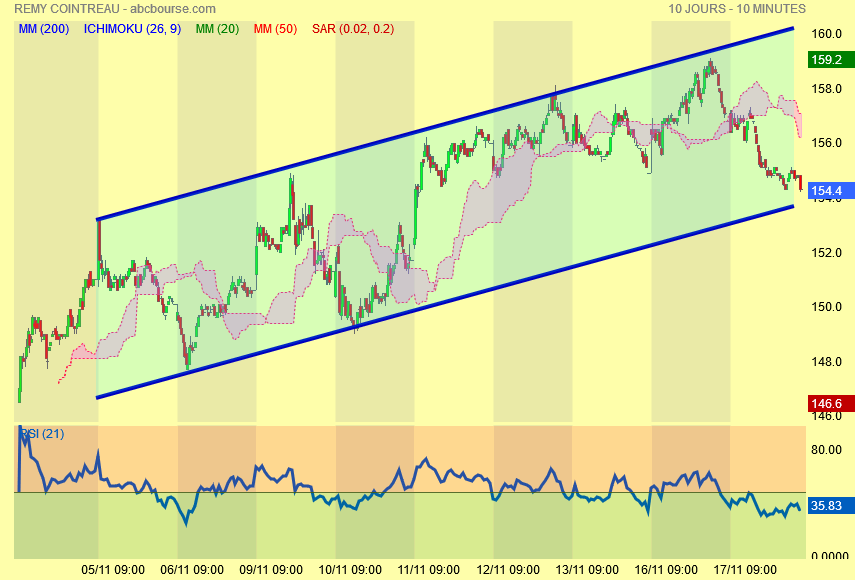Click the red 146.6 price tag
Screen dimensions: 855x580
pyautogui.click(x=831, y=403)
